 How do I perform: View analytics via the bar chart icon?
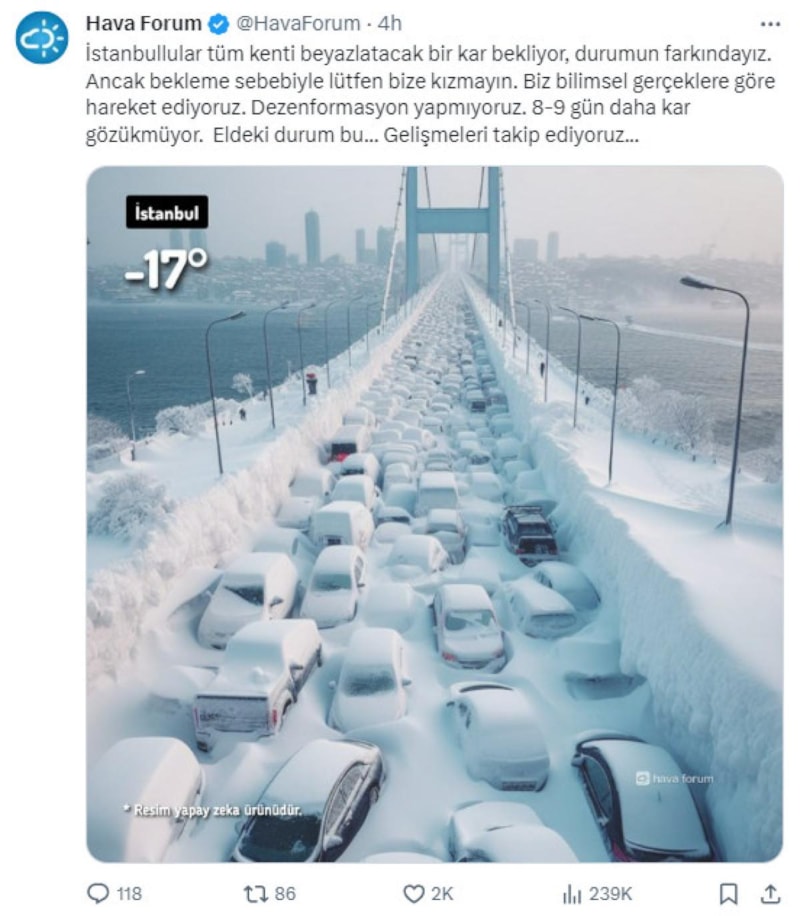pos(572,893)
